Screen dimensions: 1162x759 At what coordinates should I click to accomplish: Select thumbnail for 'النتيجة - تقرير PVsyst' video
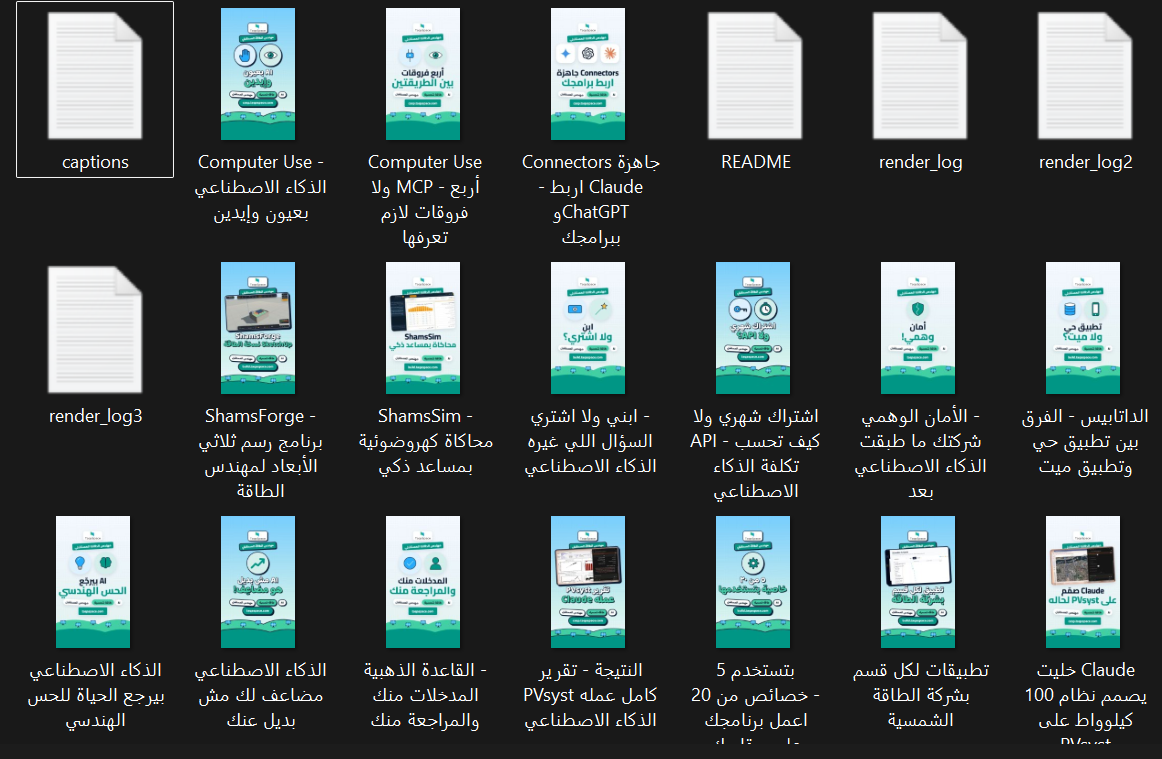point(588,583)
